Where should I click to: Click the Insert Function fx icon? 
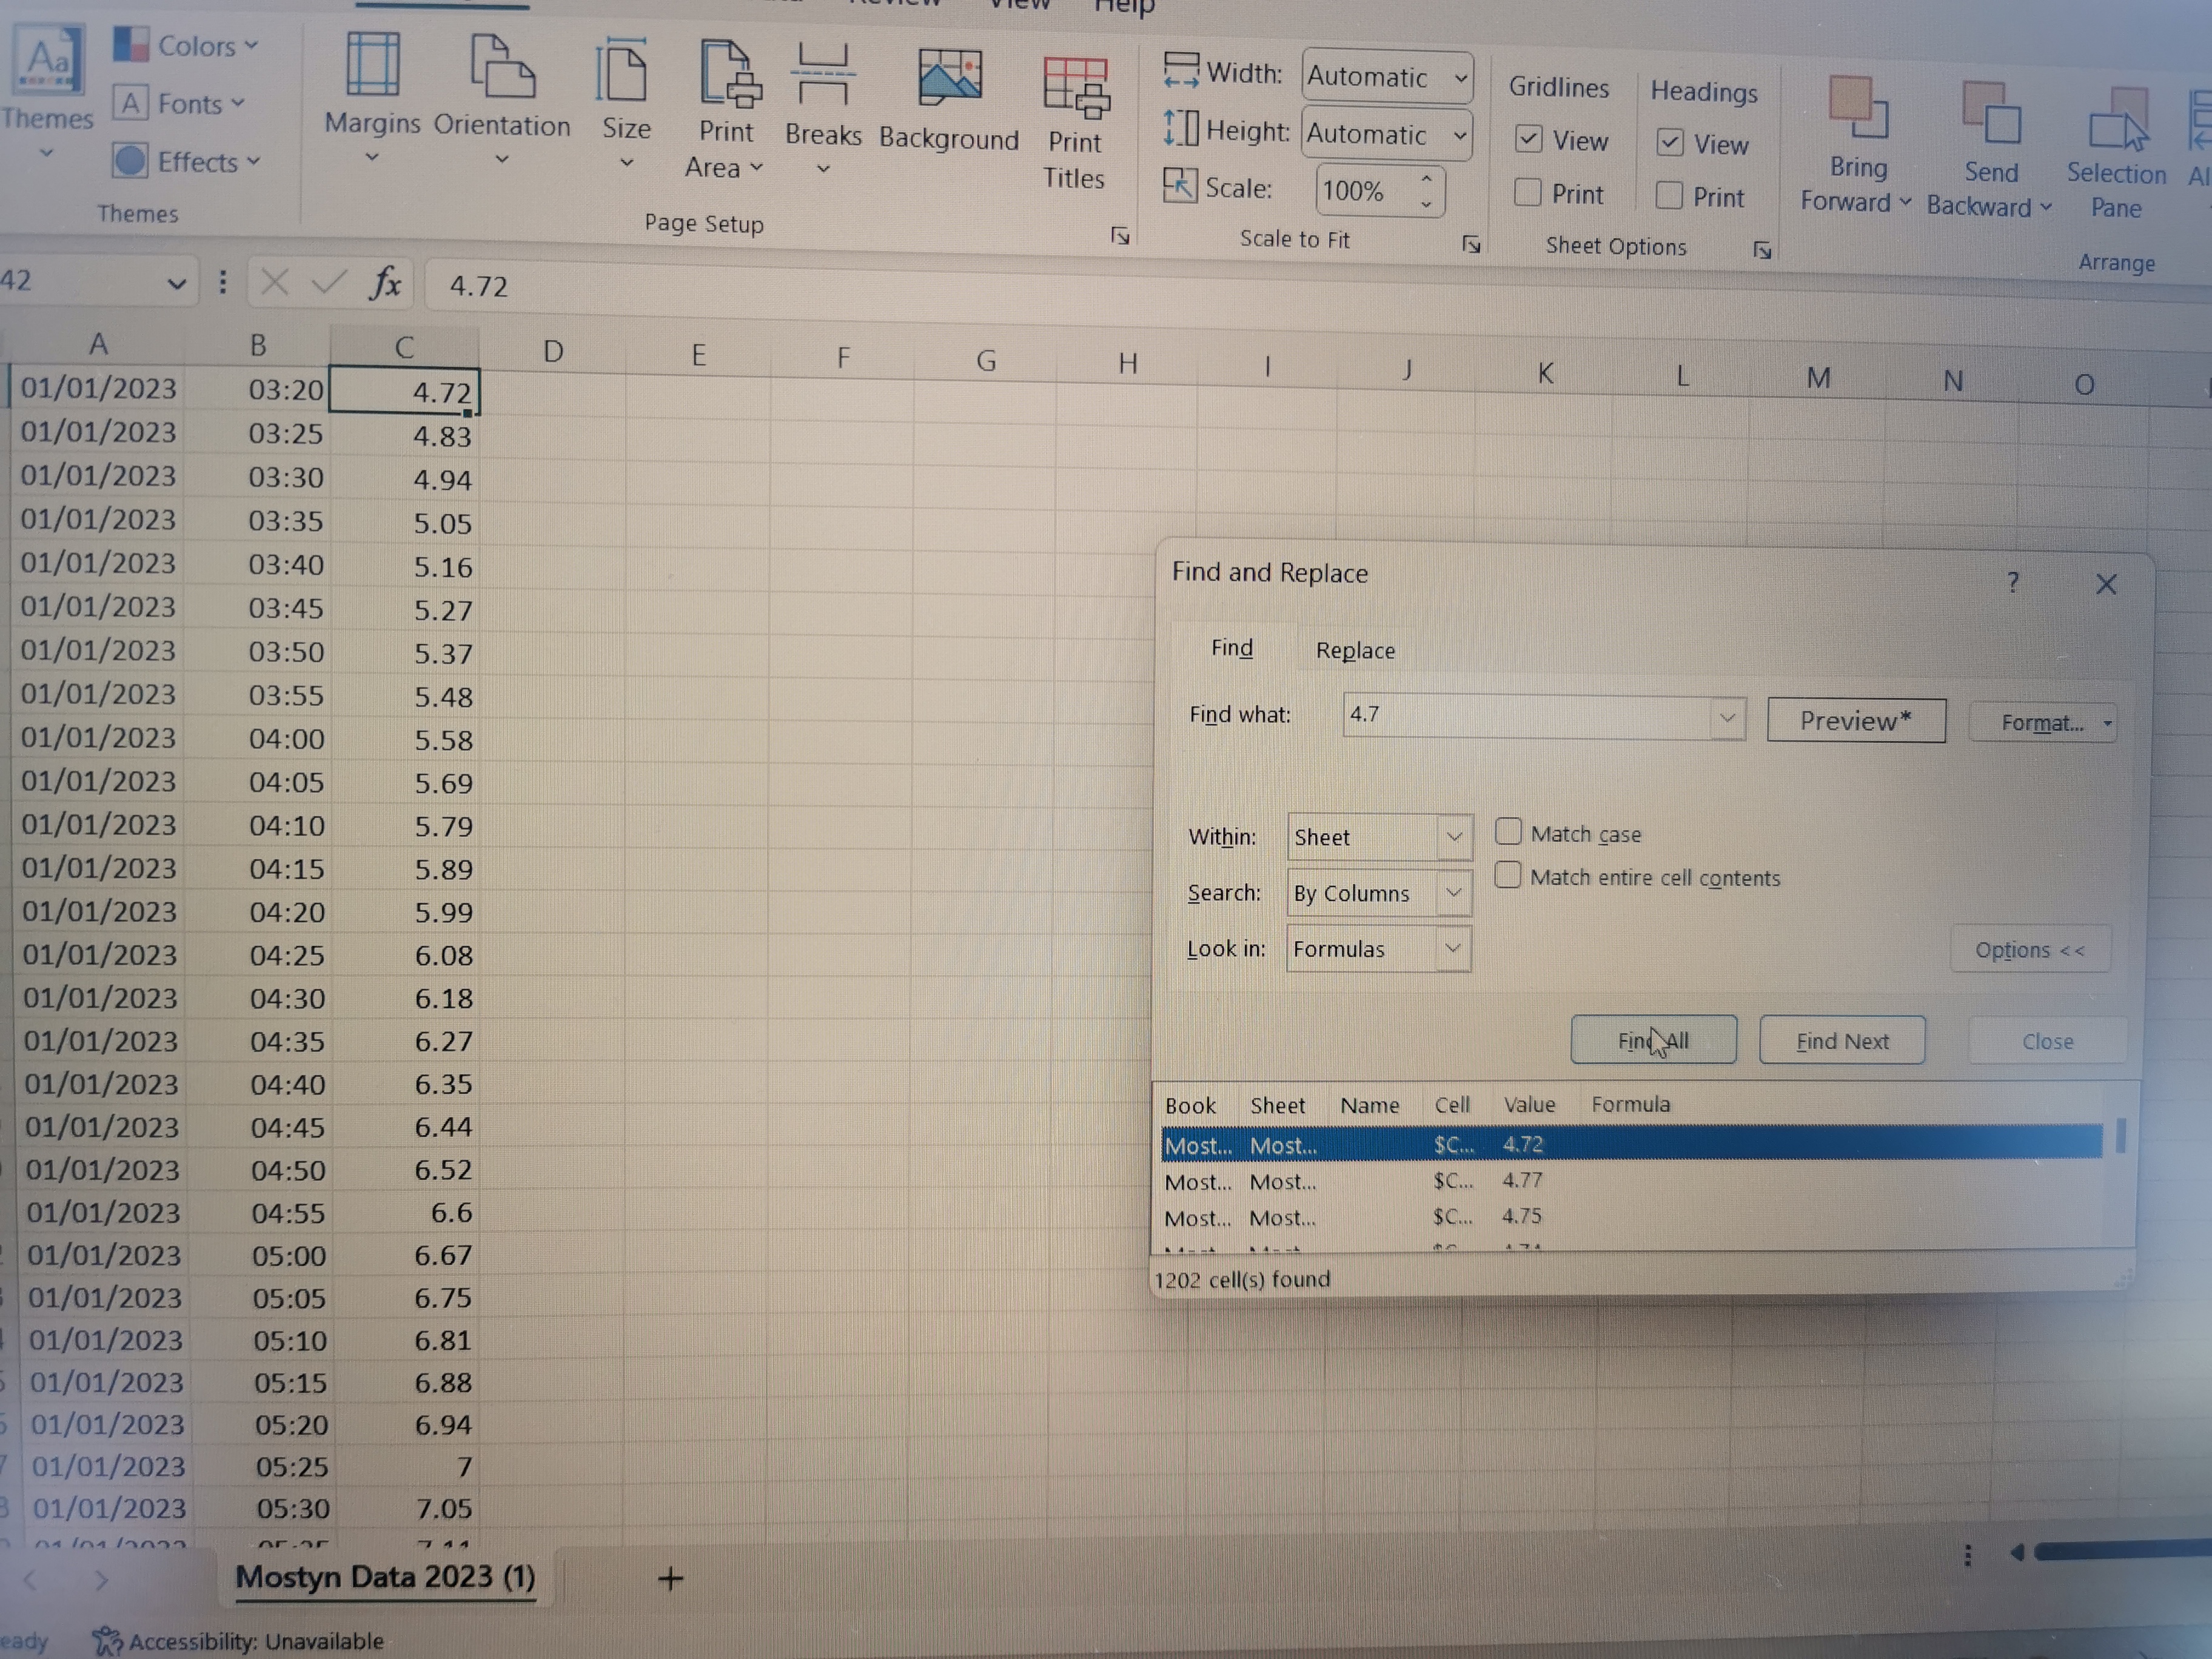[385, 284]
